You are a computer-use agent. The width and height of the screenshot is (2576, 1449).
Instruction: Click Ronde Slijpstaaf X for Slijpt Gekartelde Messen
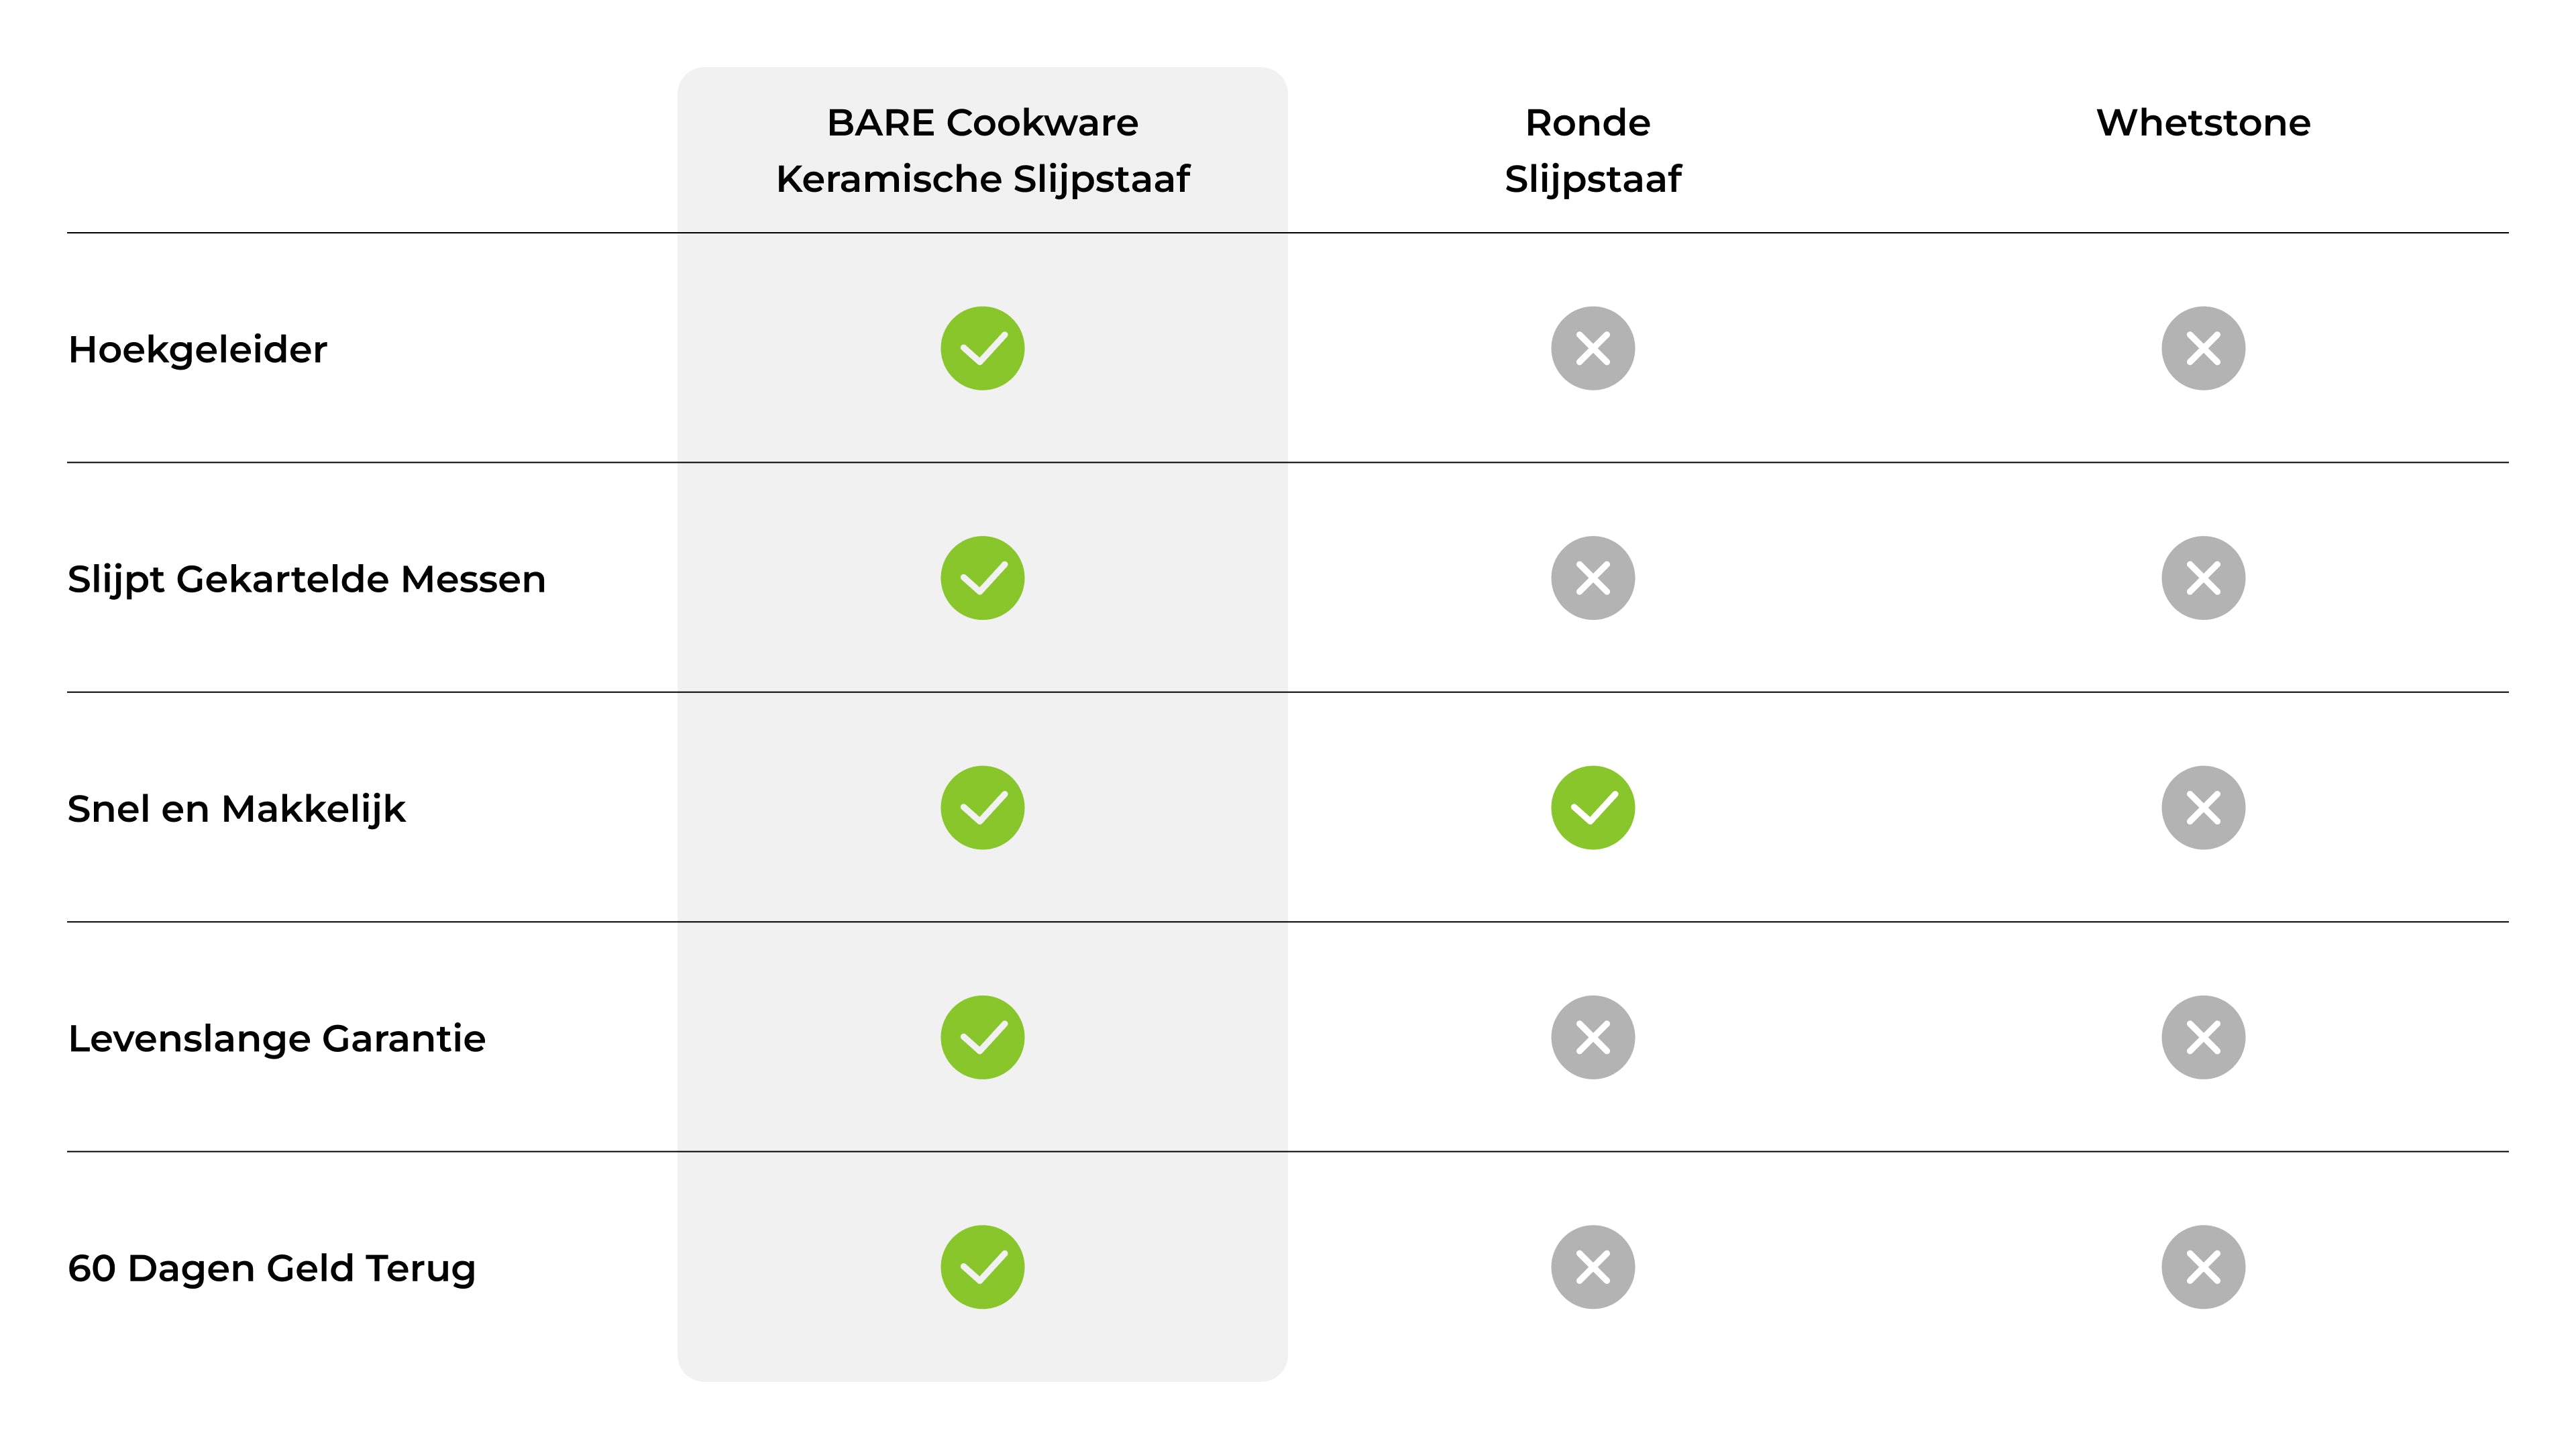[1592, 578]
